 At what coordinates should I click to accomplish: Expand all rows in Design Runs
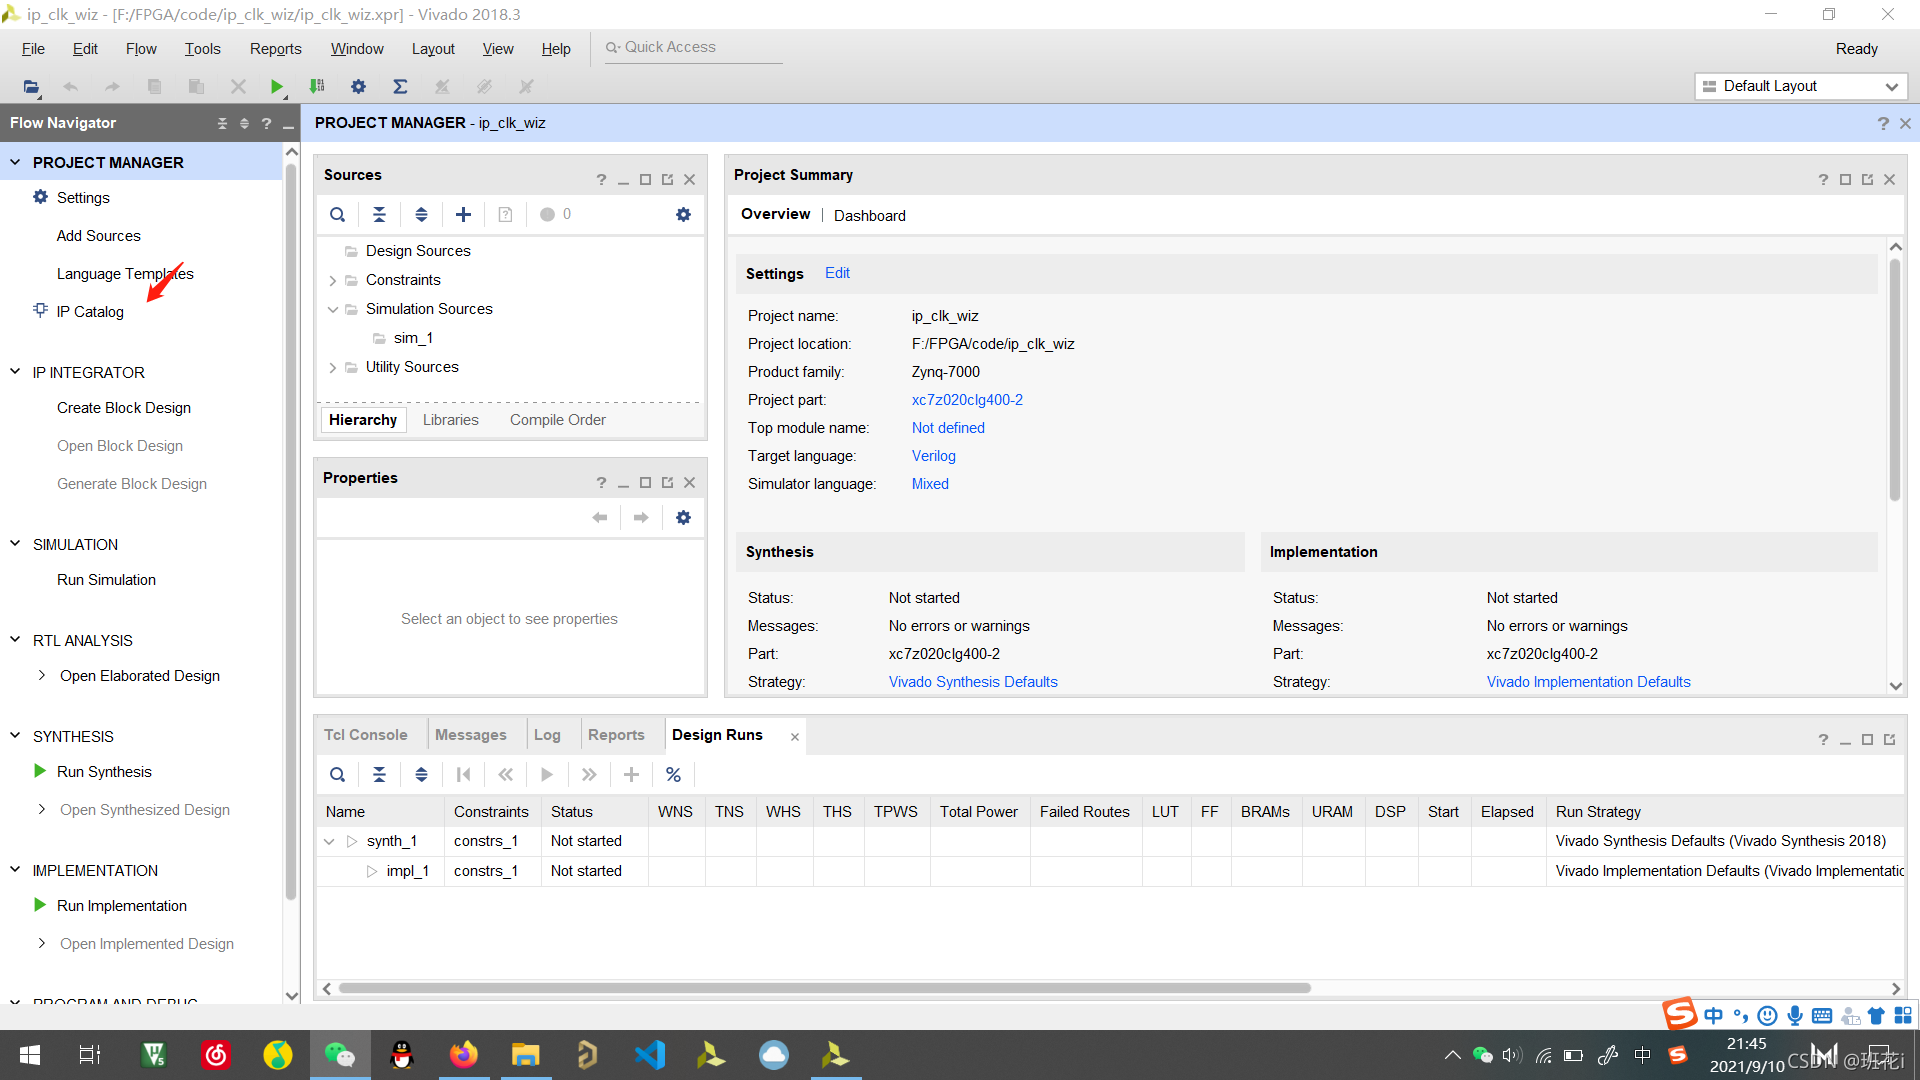[x=421, y=774]
